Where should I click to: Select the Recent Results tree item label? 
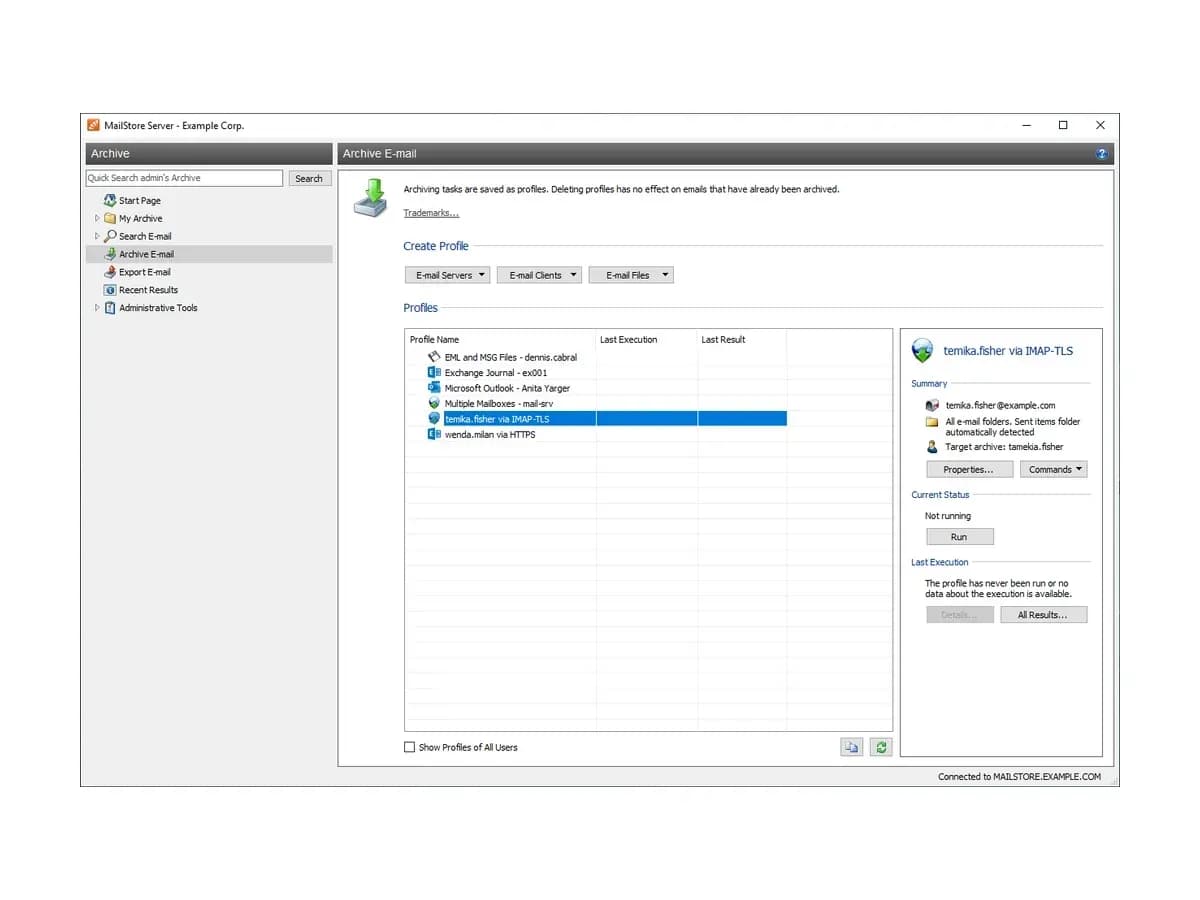[149, 290]
